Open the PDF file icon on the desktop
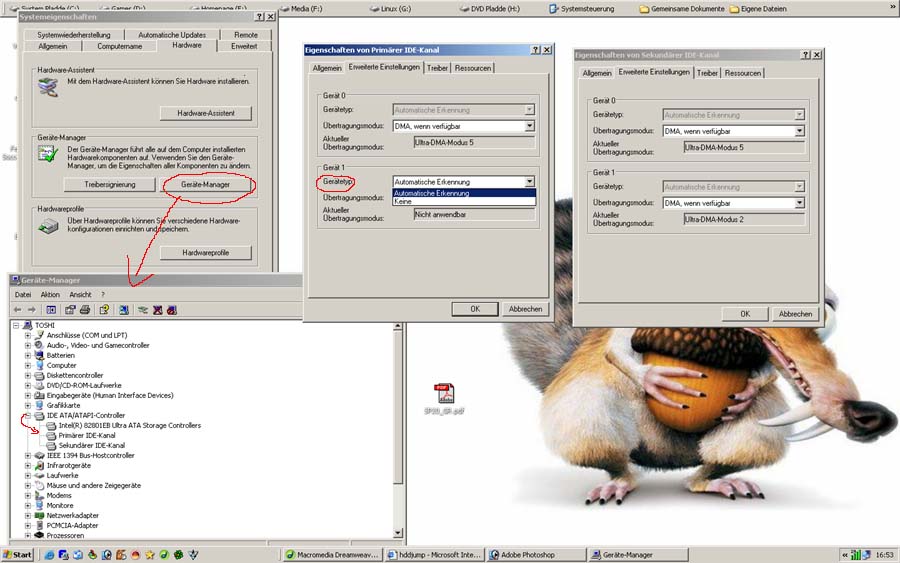 click(443, 393)
